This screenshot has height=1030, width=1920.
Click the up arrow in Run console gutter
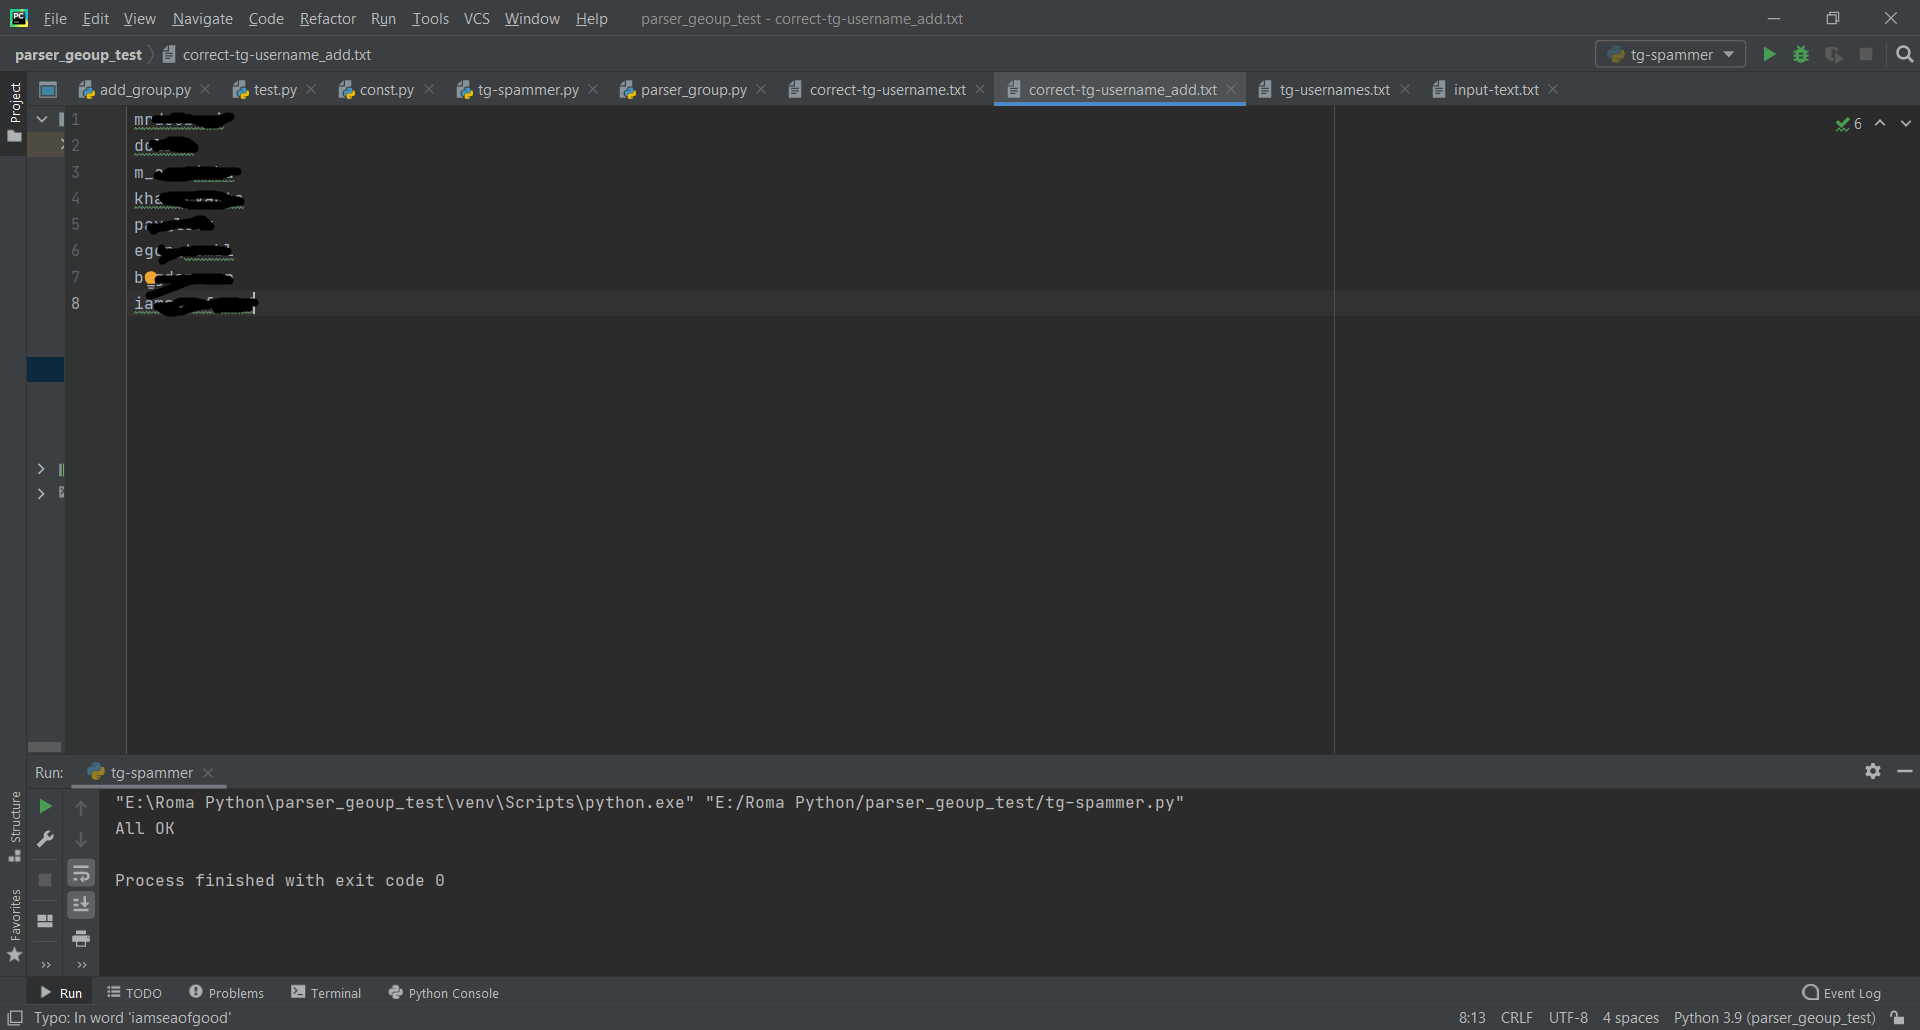tap(81, 807)
